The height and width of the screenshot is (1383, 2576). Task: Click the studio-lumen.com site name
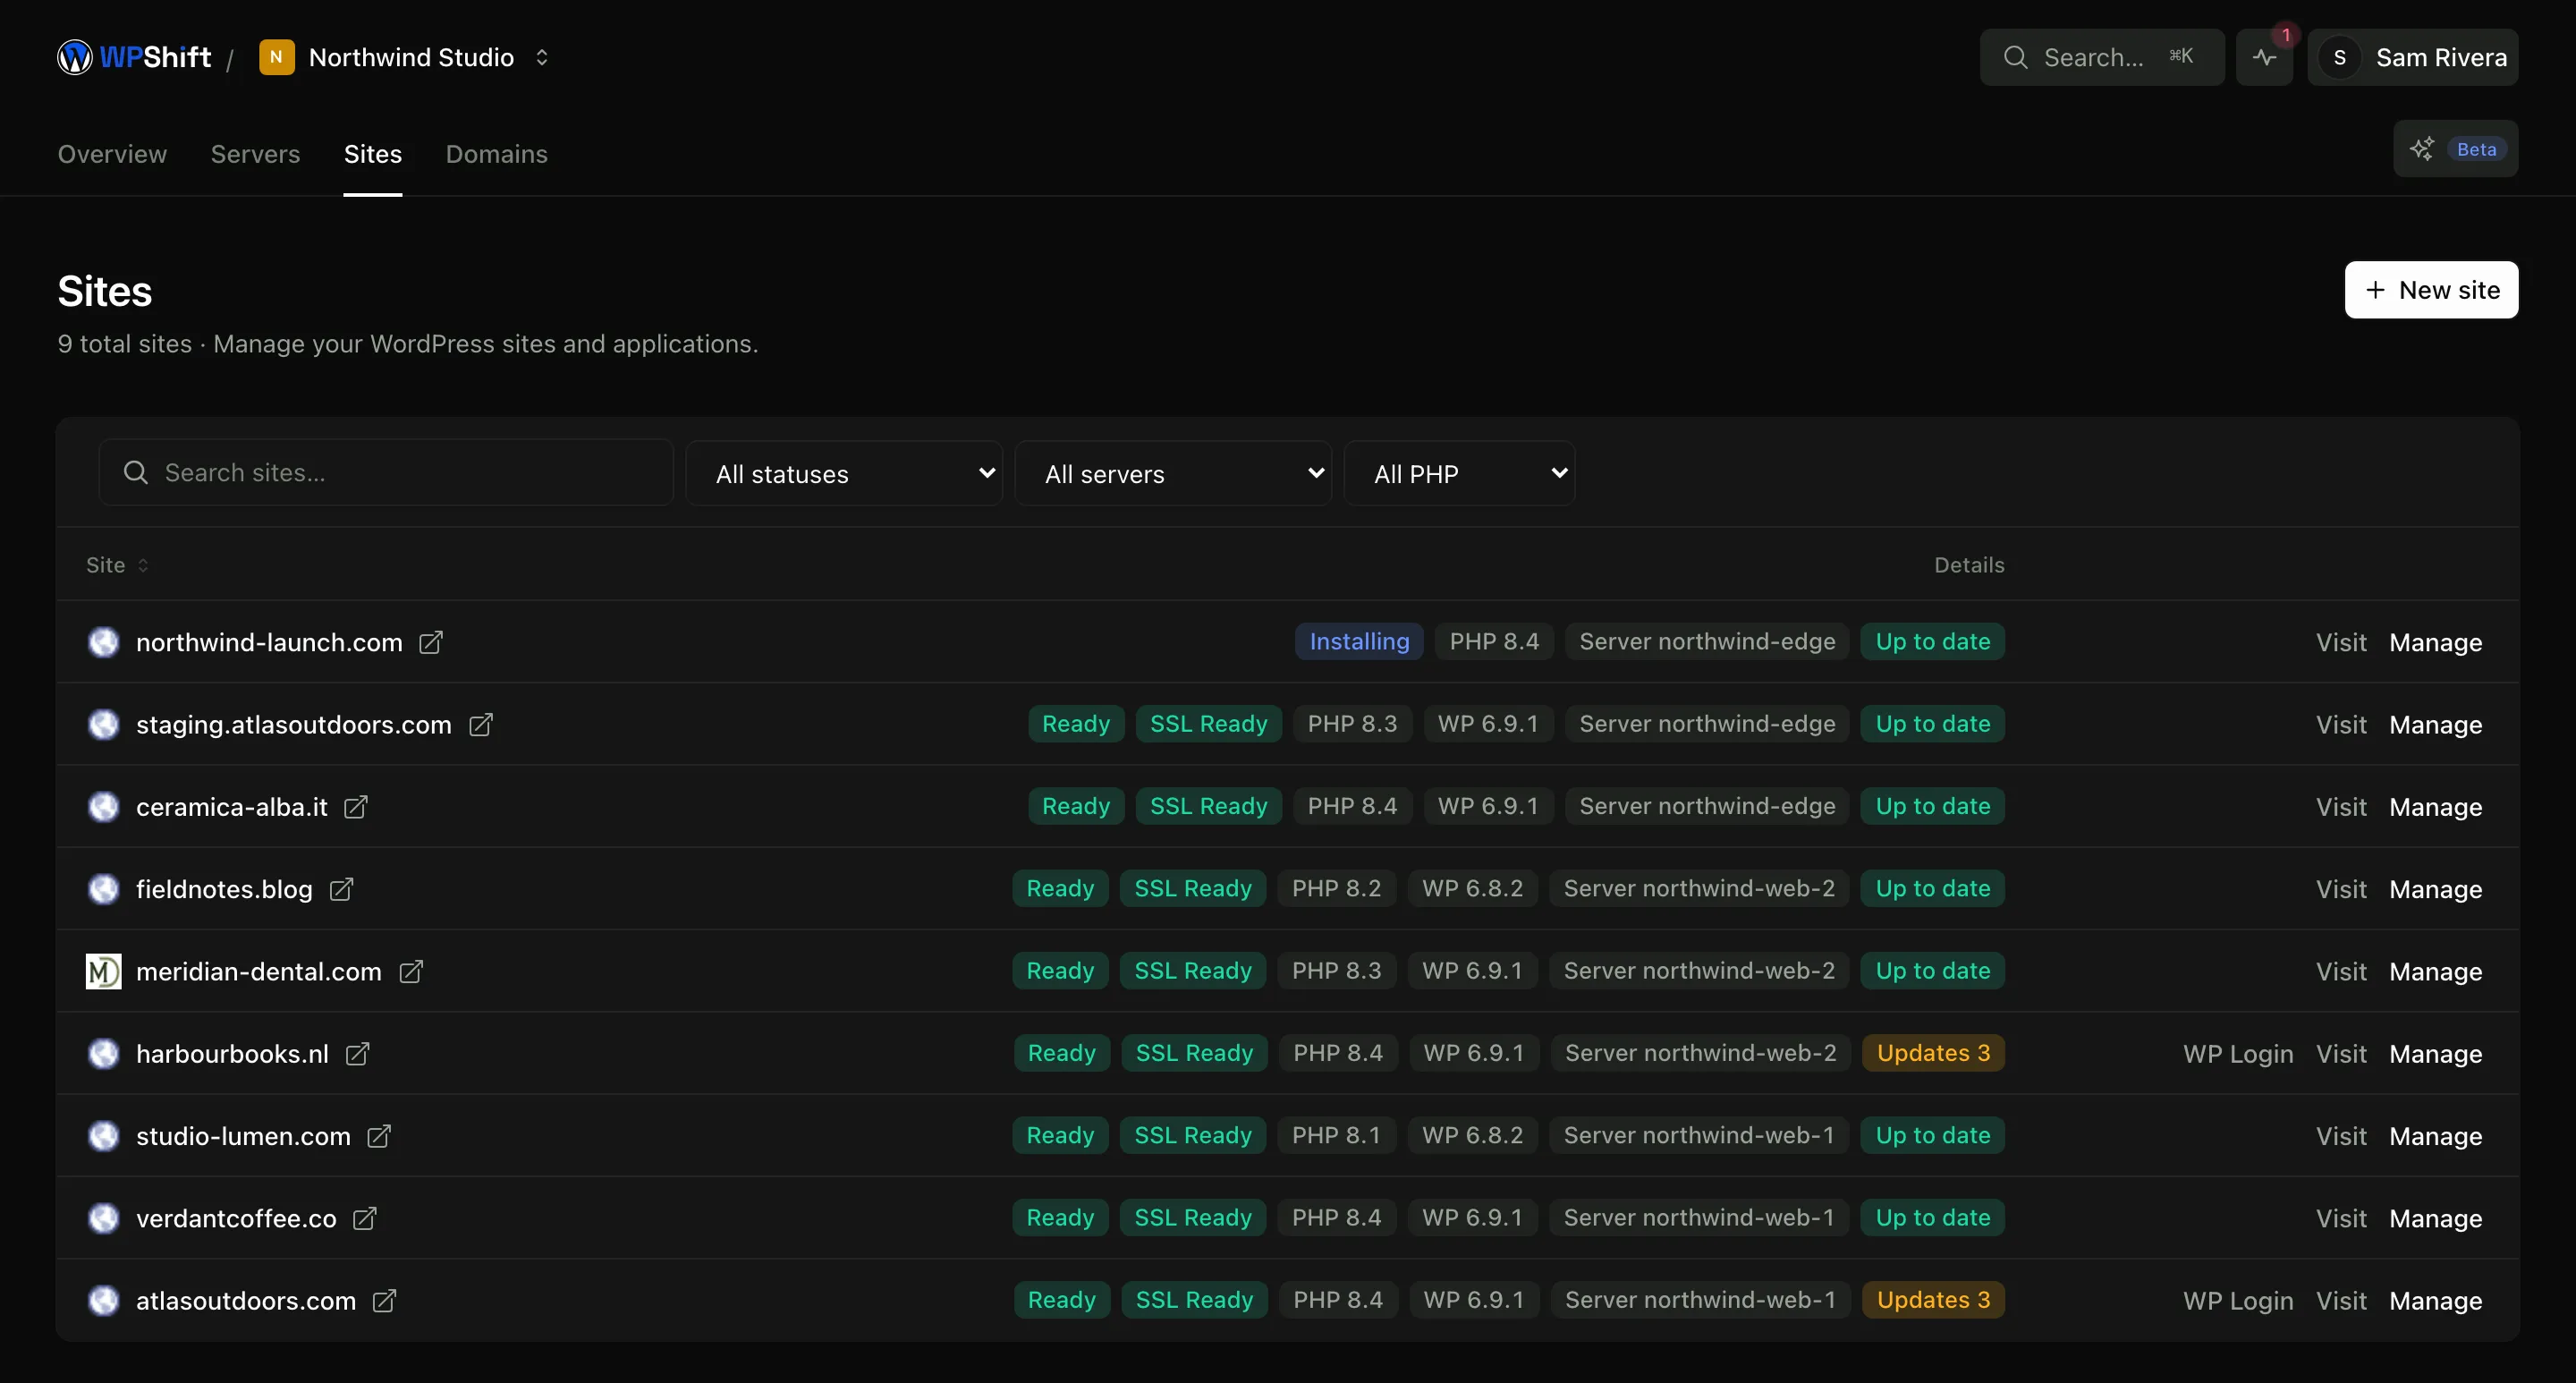point(243,1136)
